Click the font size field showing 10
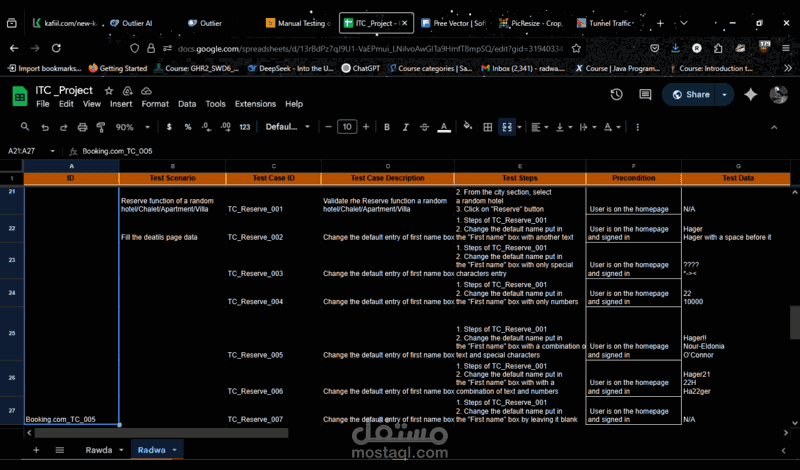The height and width of the screenshot is (470, 800). click(x=347, y=127)
